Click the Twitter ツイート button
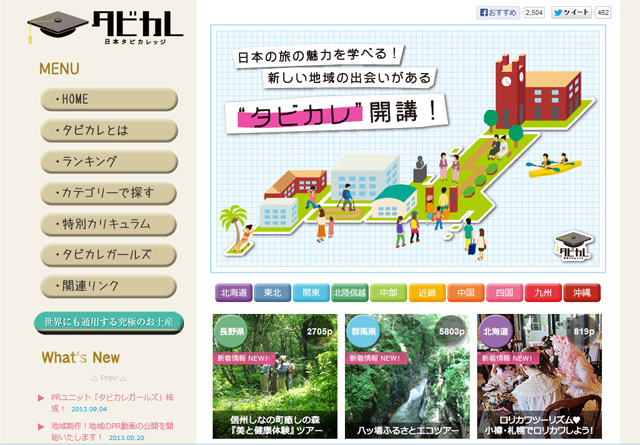The width and height of the screenshot is (640, 445). coord(571,13)
